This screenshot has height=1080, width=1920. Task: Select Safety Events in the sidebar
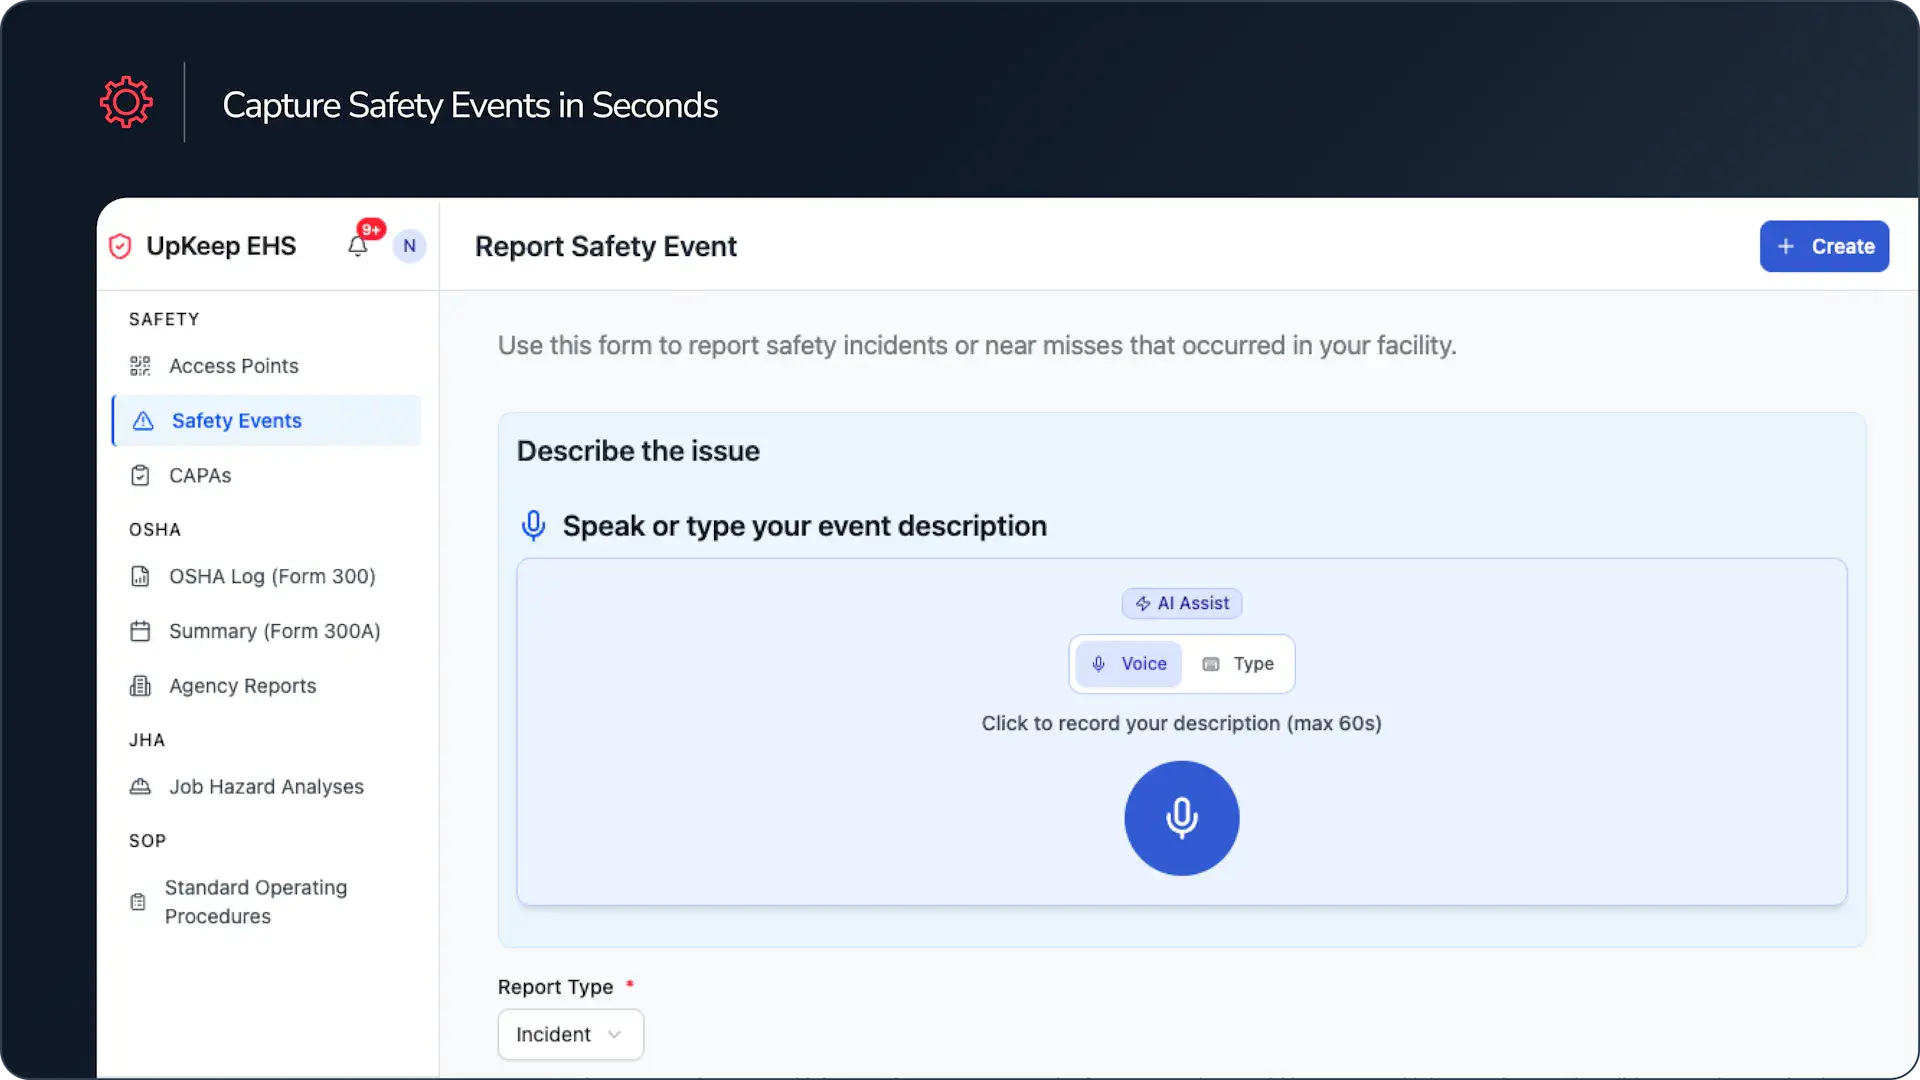coord(236,421)
